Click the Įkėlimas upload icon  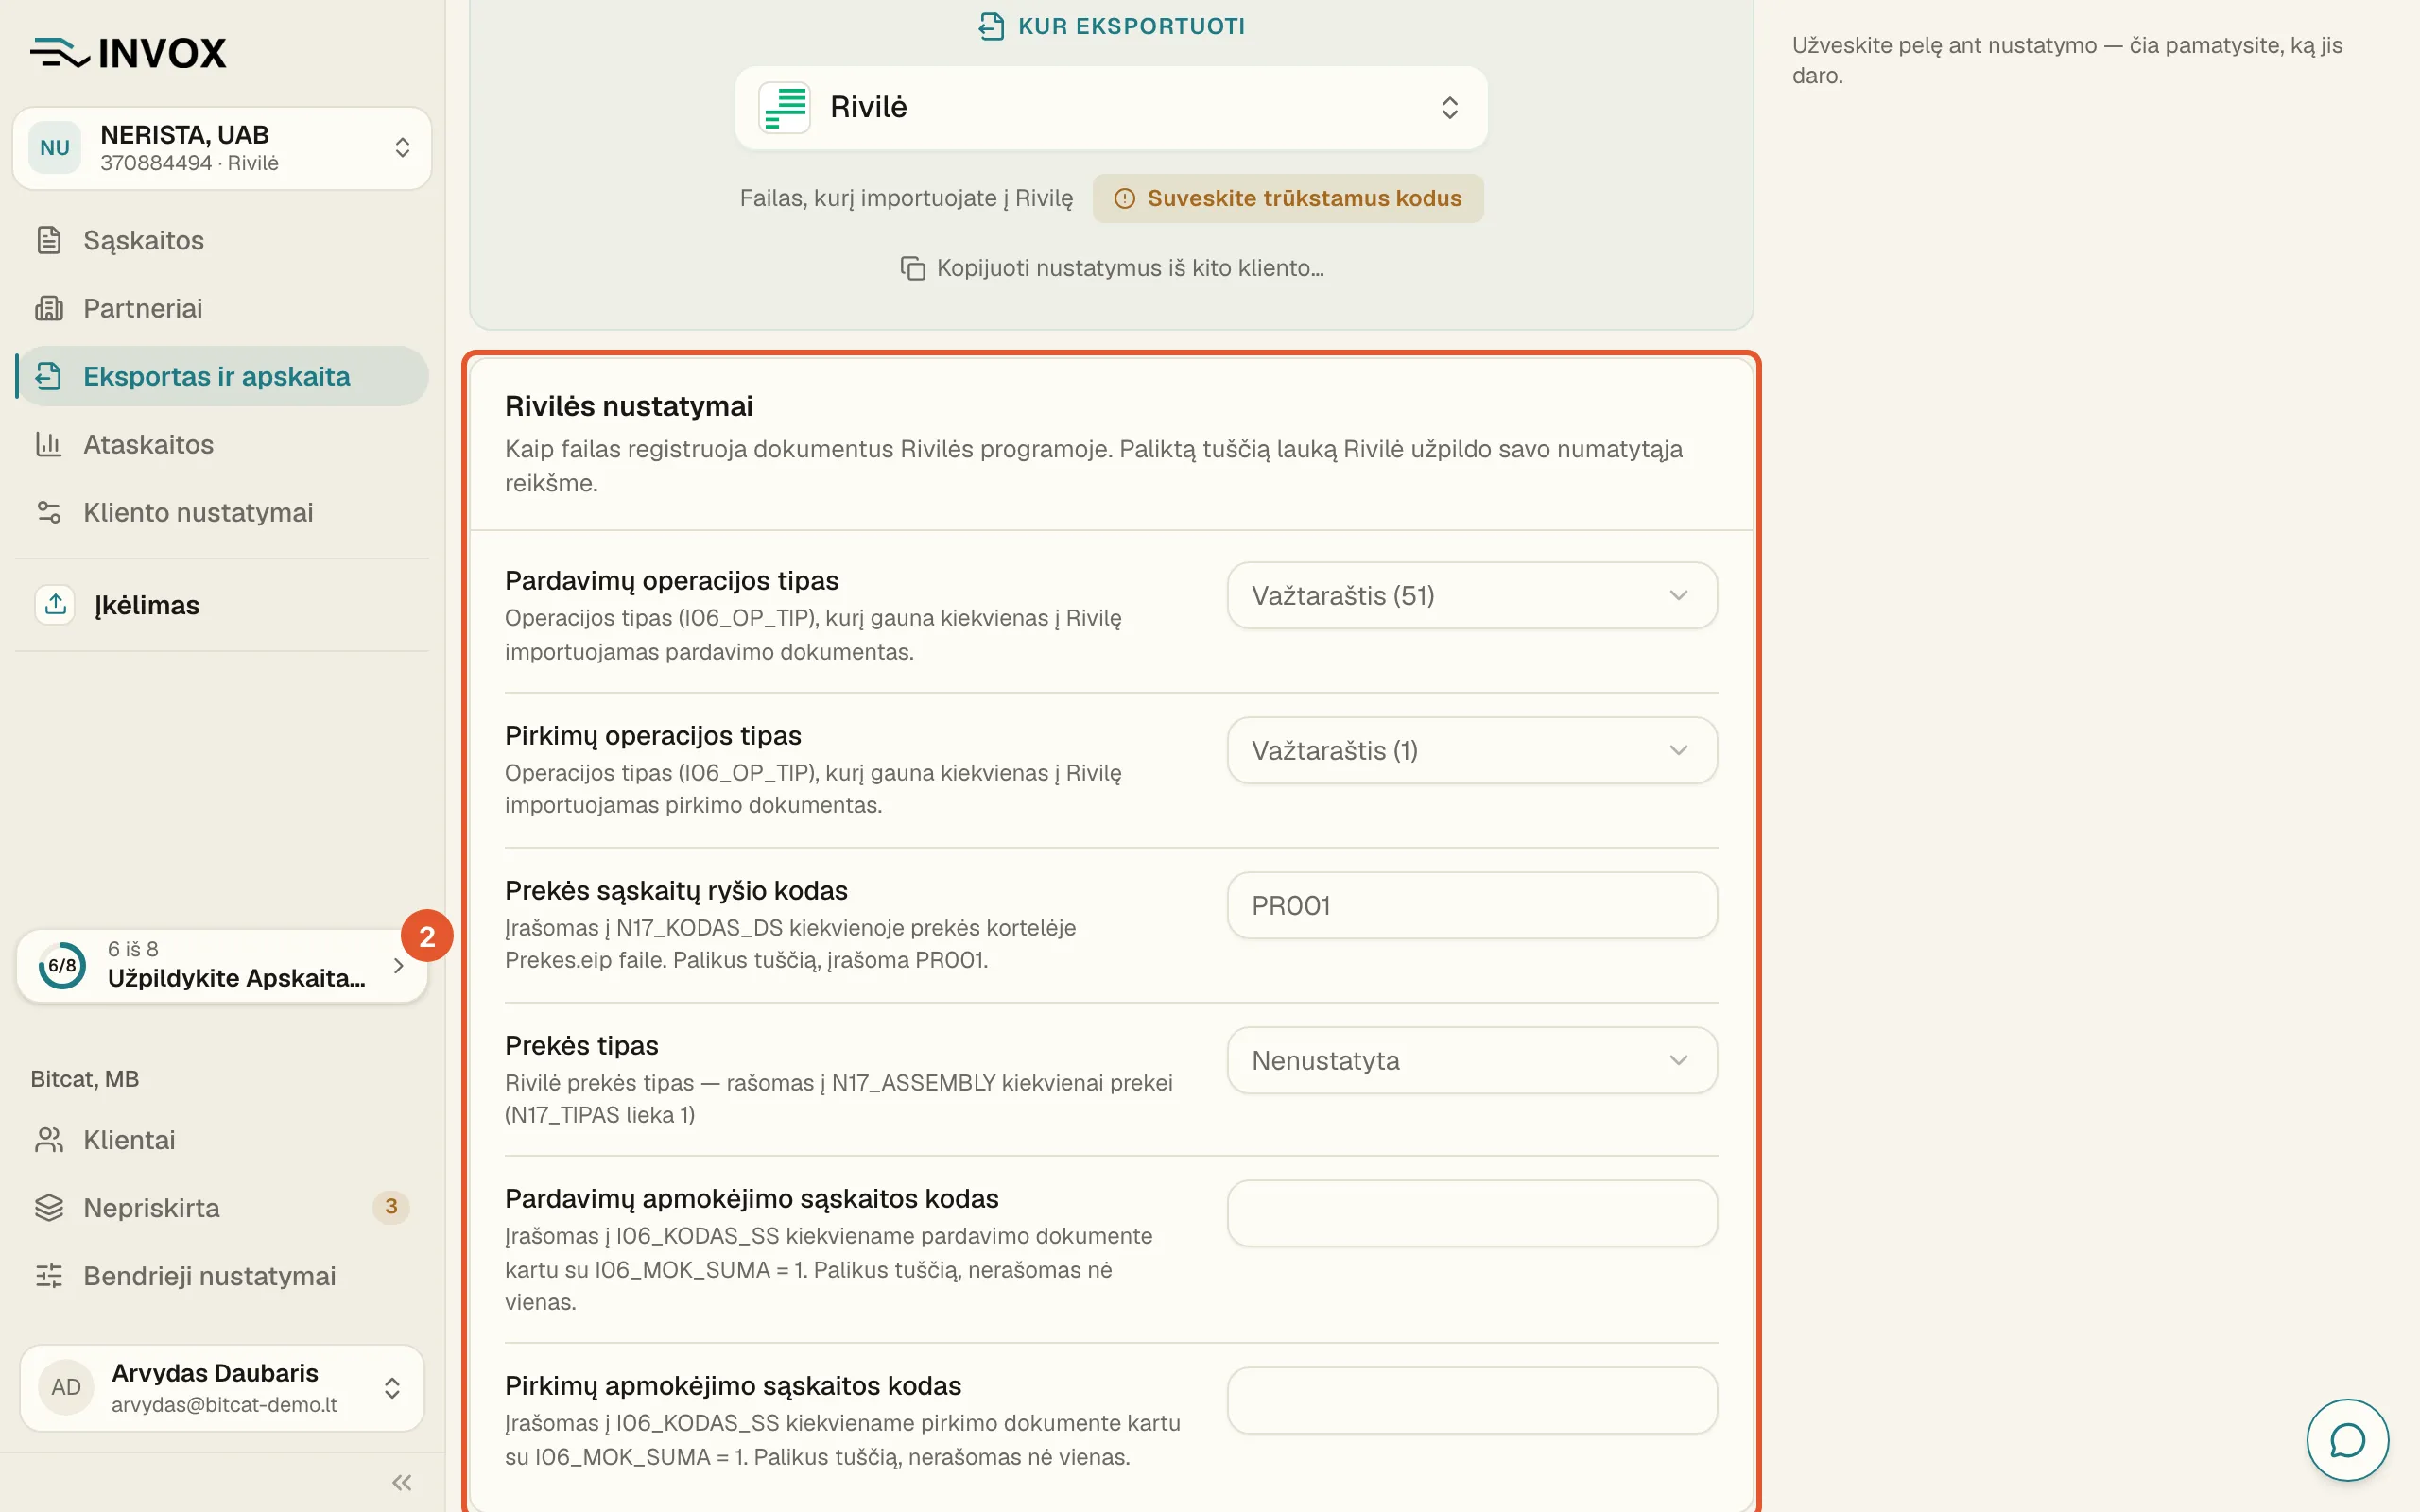click(x=55, y=604)
